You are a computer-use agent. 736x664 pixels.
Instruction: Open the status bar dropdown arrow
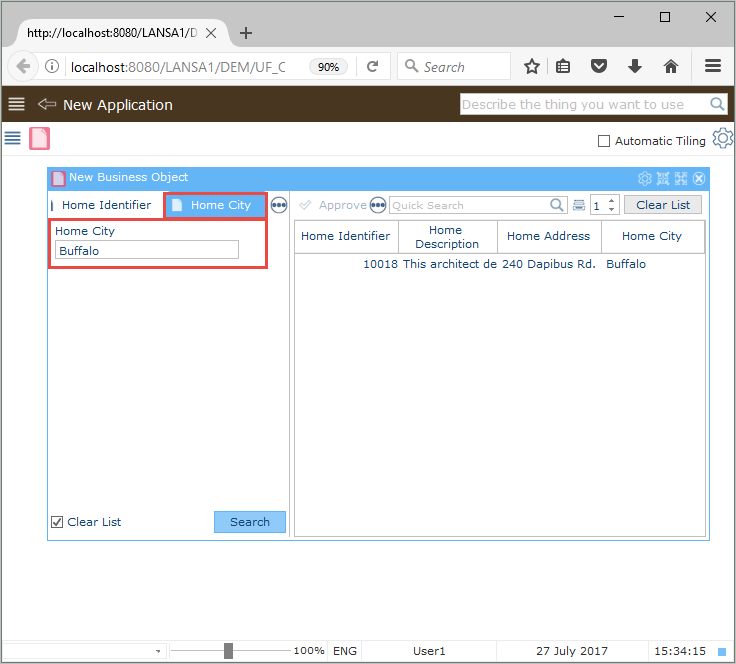[x=158, y=651]
